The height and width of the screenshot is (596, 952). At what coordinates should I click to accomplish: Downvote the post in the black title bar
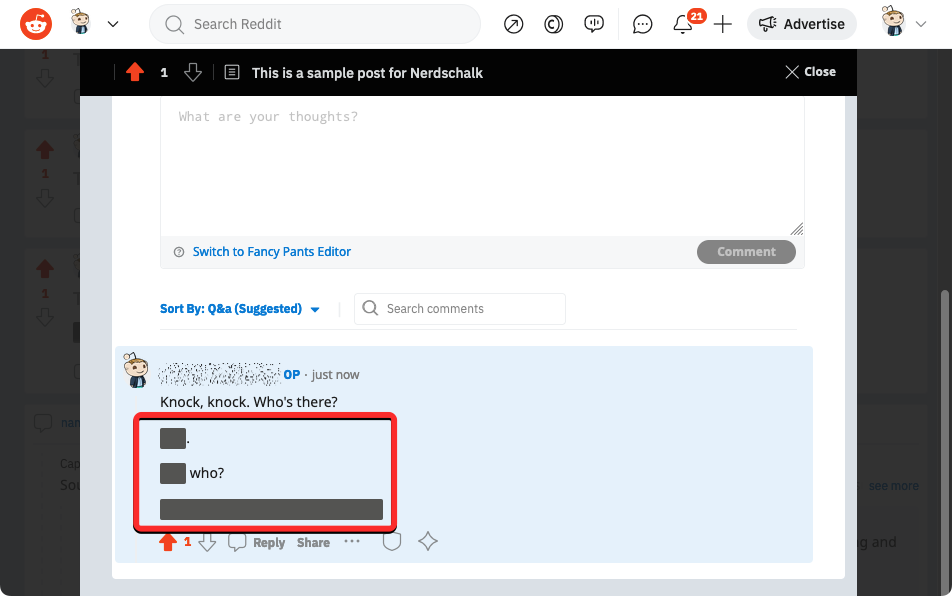[193, 72]
